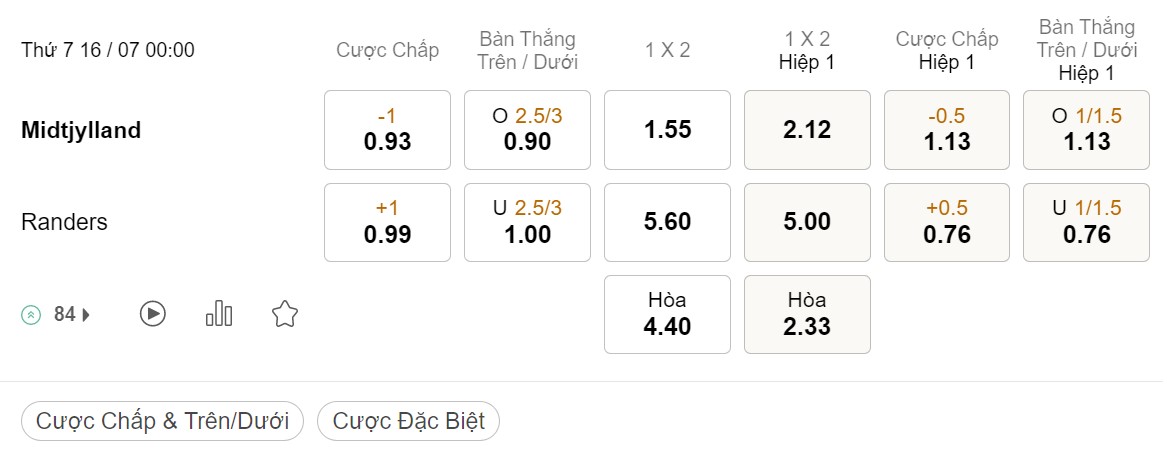
Task: Select Midtjylland handicap -1 at 0.93
Action: click(388, 130)
